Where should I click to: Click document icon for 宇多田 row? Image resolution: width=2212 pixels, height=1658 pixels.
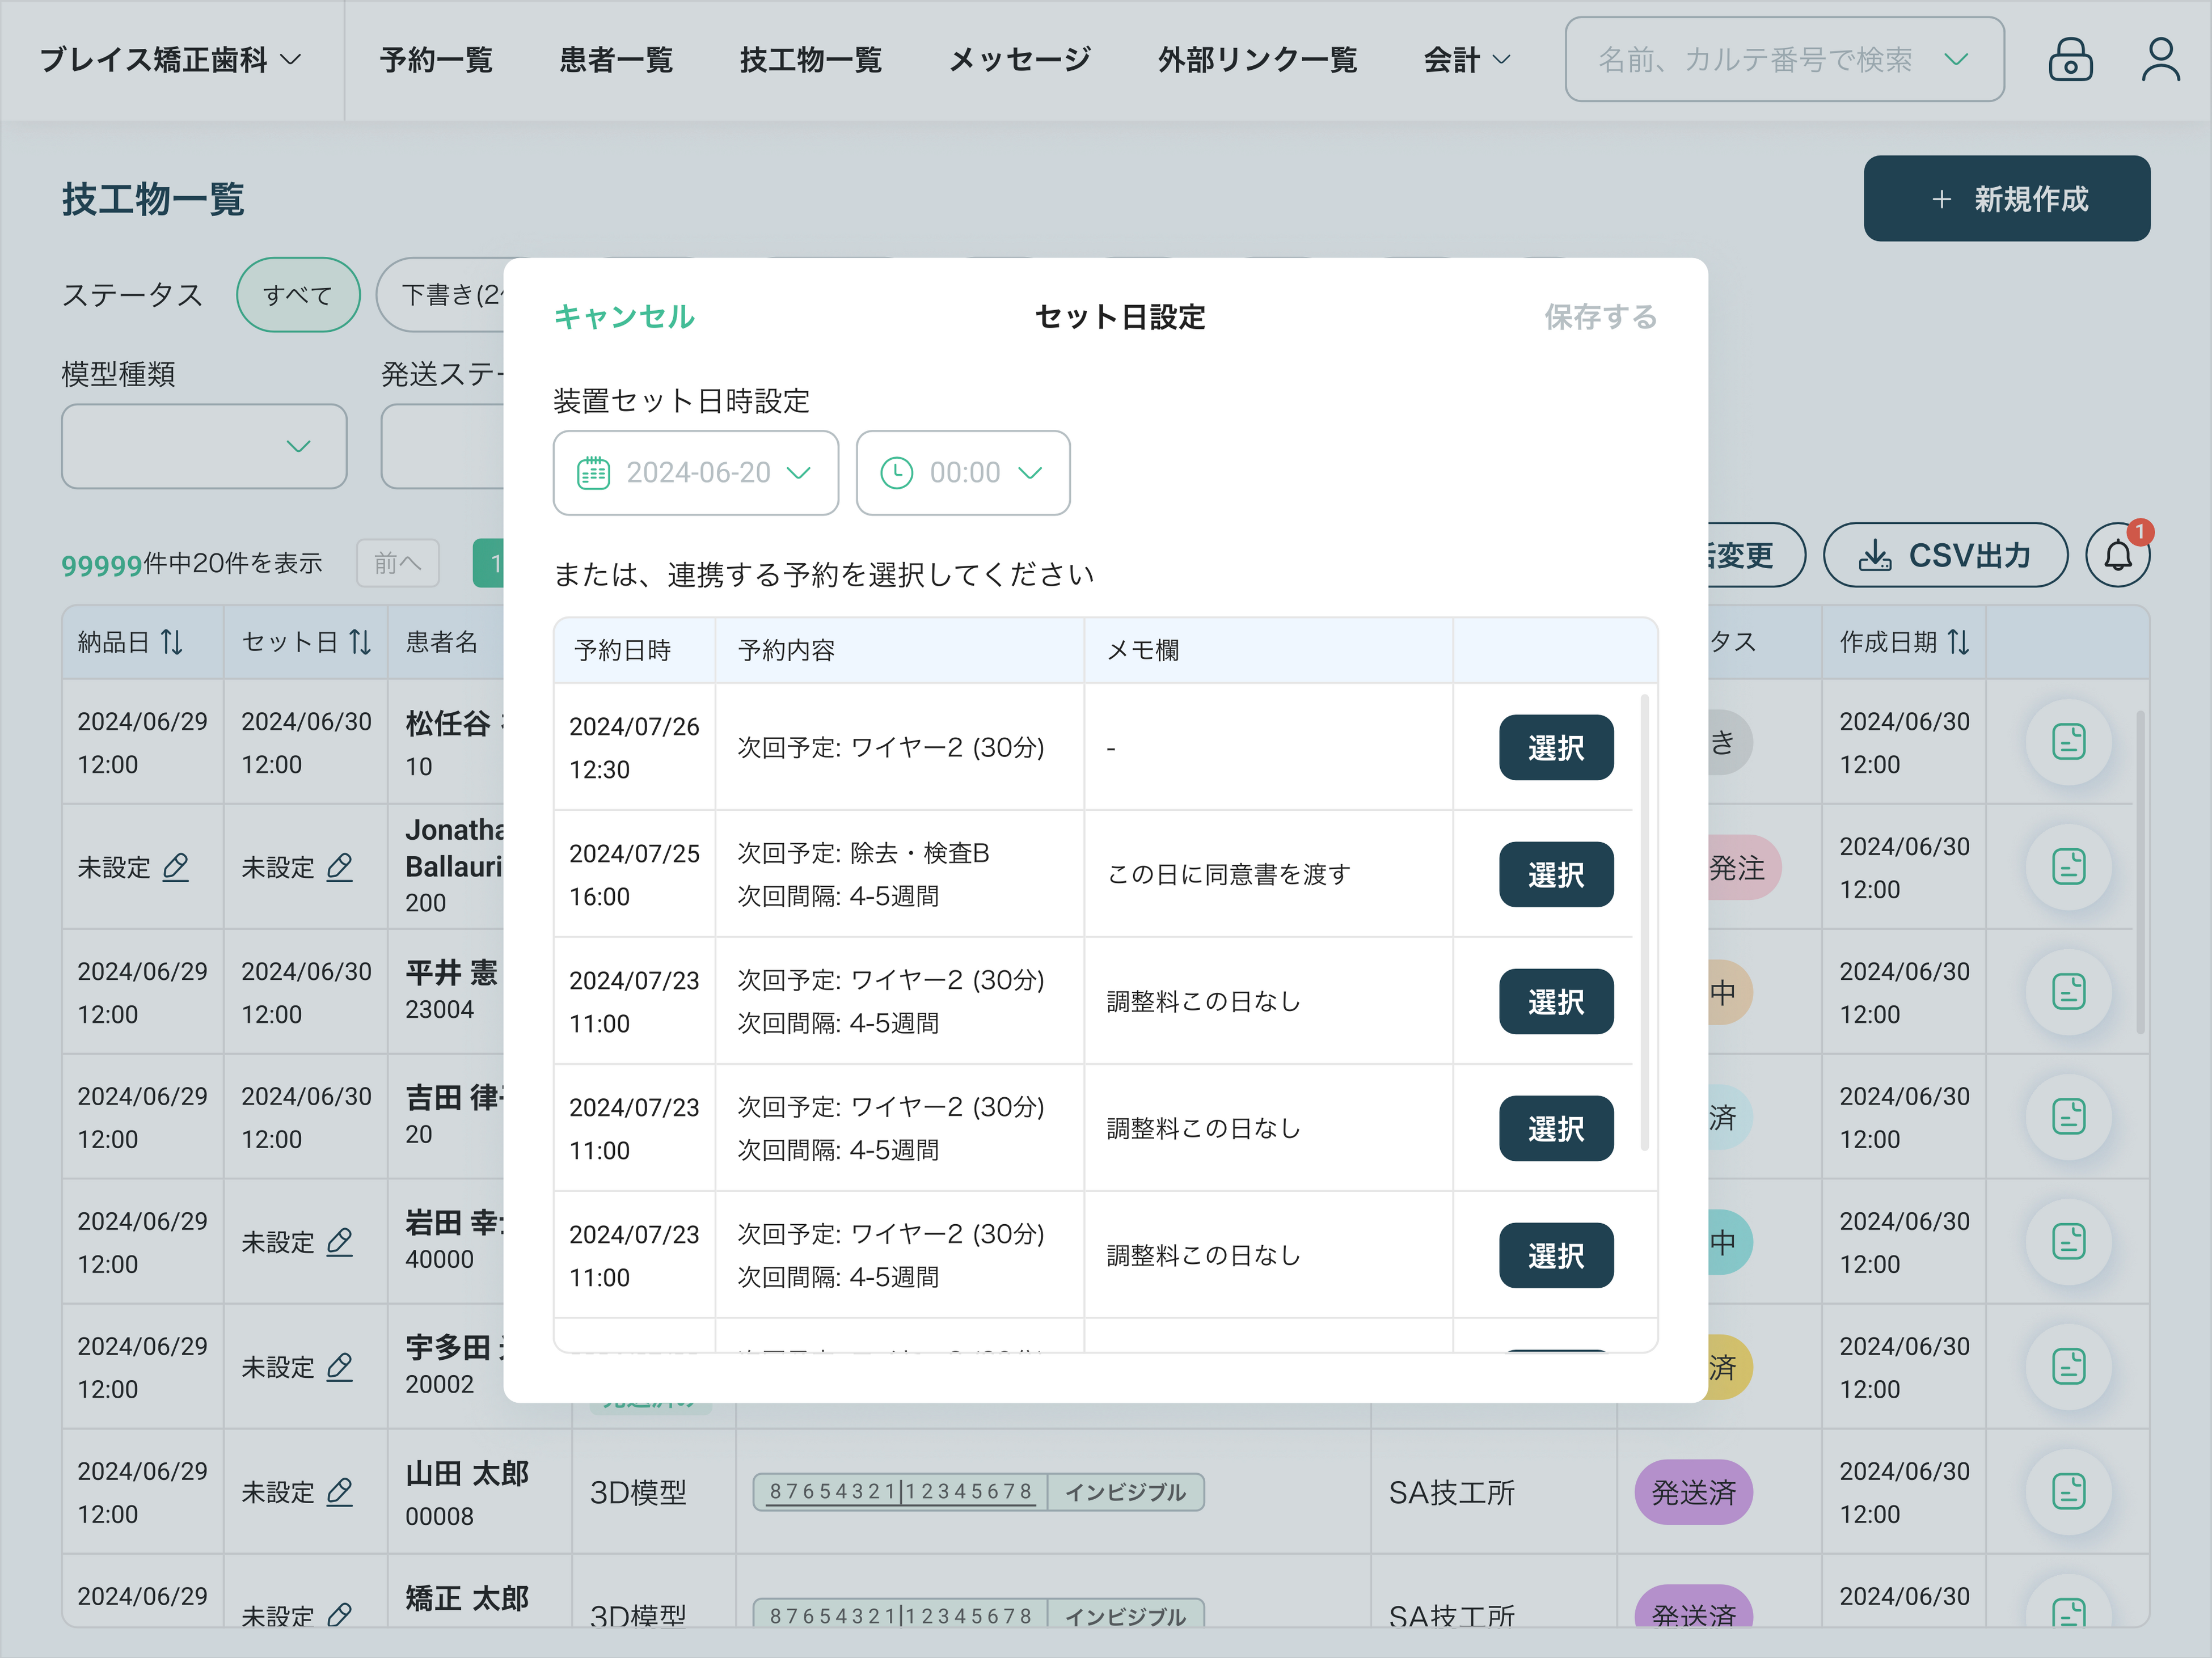(2068, 1367)
